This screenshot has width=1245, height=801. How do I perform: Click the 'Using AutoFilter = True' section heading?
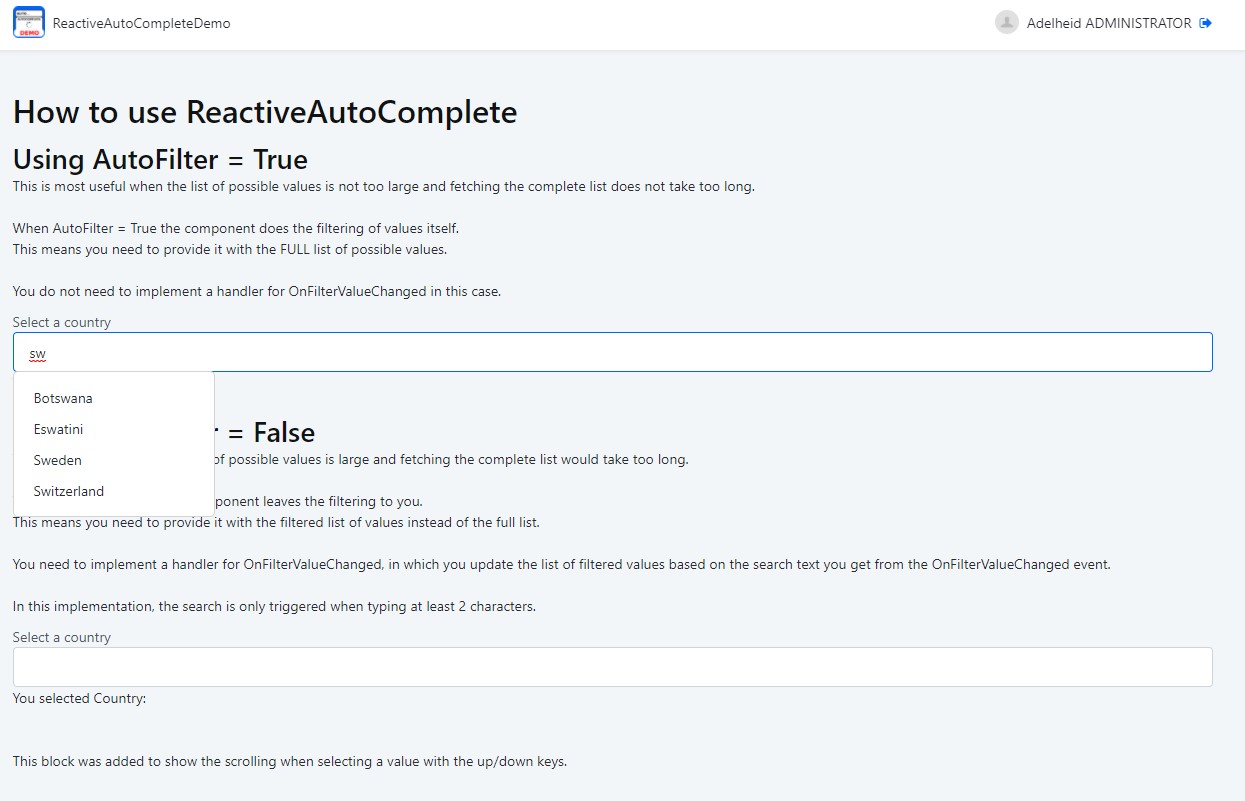[x=160, y=159]
